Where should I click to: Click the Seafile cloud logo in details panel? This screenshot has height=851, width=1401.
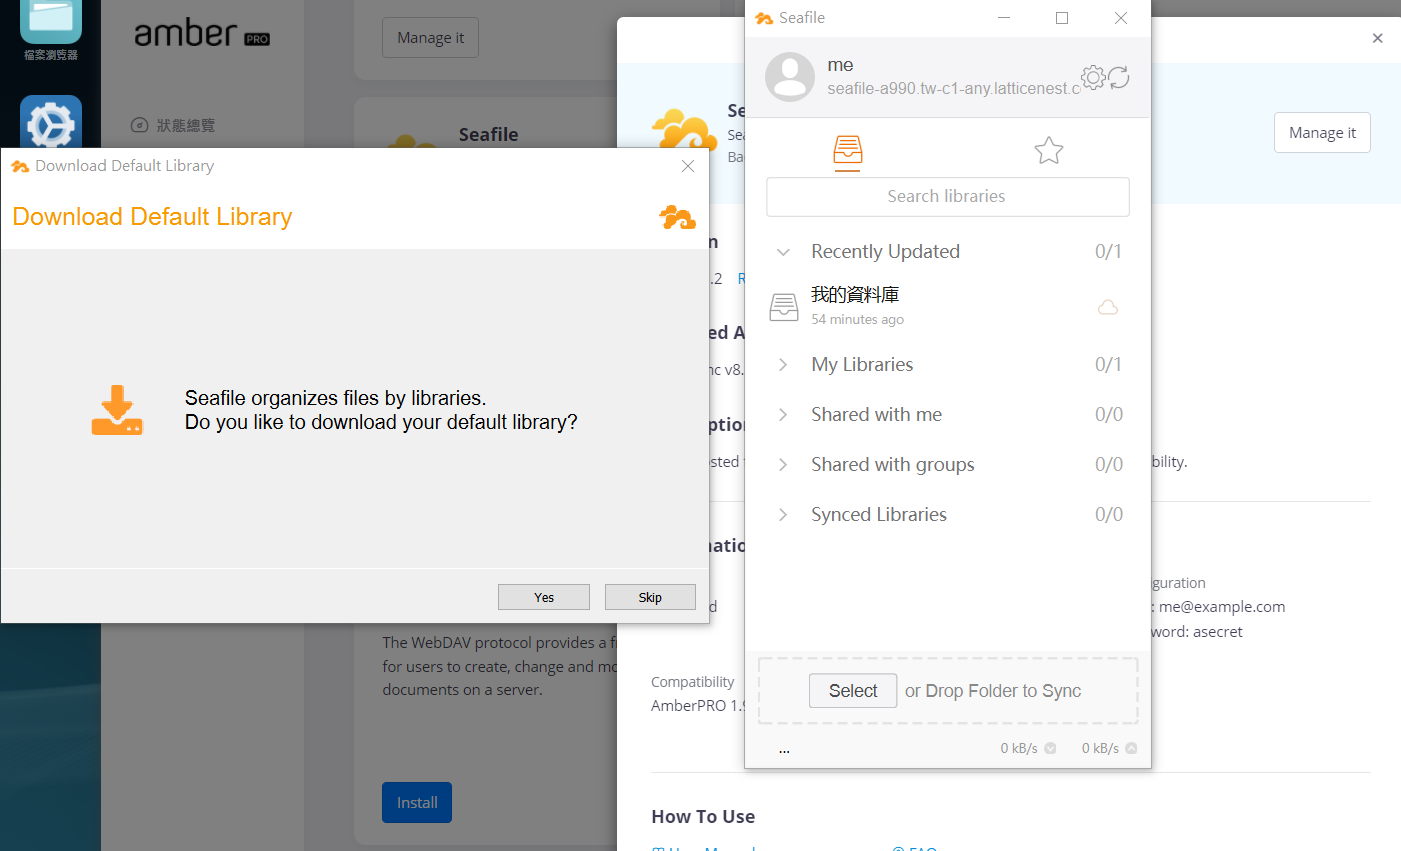coord(682,132)
